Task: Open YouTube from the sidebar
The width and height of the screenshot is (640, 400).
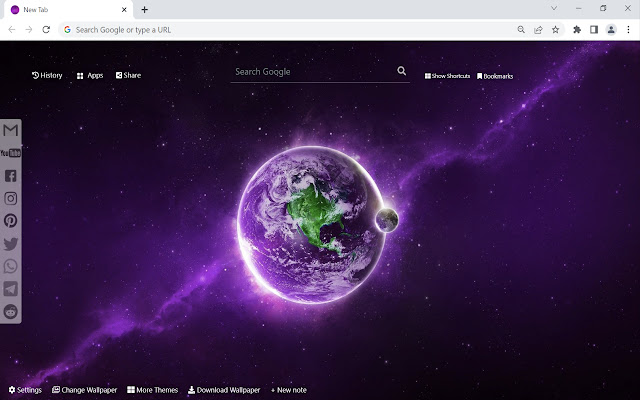Action: [x=11, y=153]
